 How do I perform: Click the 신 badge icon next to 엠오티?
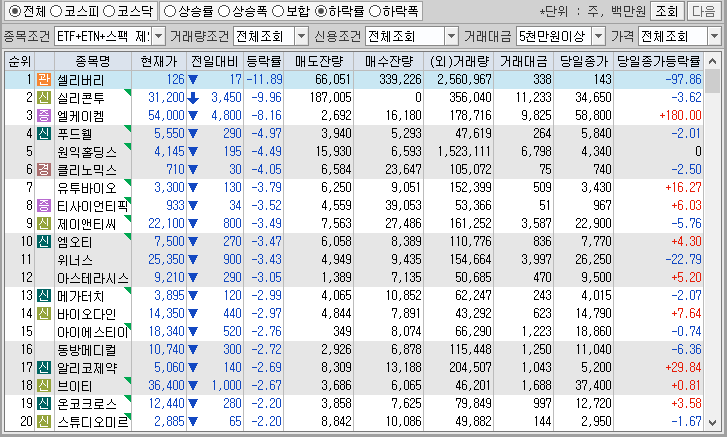(x=44, y=241)
